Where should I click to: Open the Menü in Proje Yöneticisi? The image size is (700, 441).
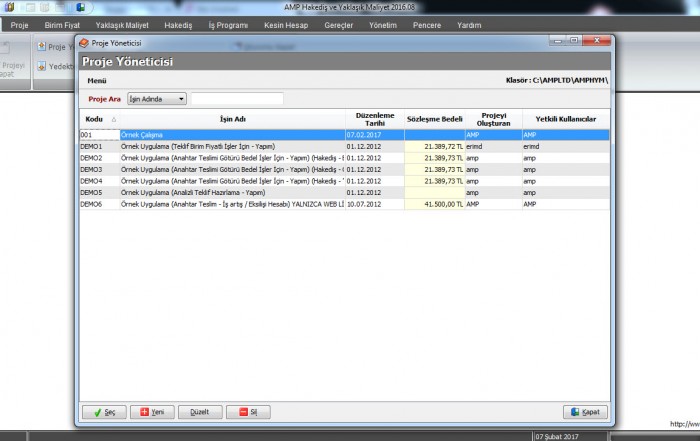click(97, 80)
